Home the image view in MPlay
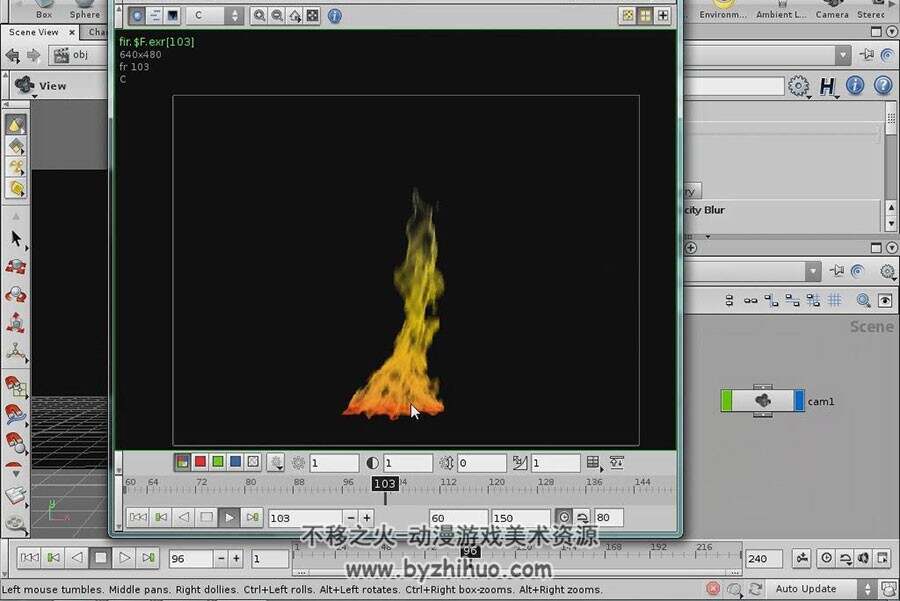 click(x=294, y=15)
